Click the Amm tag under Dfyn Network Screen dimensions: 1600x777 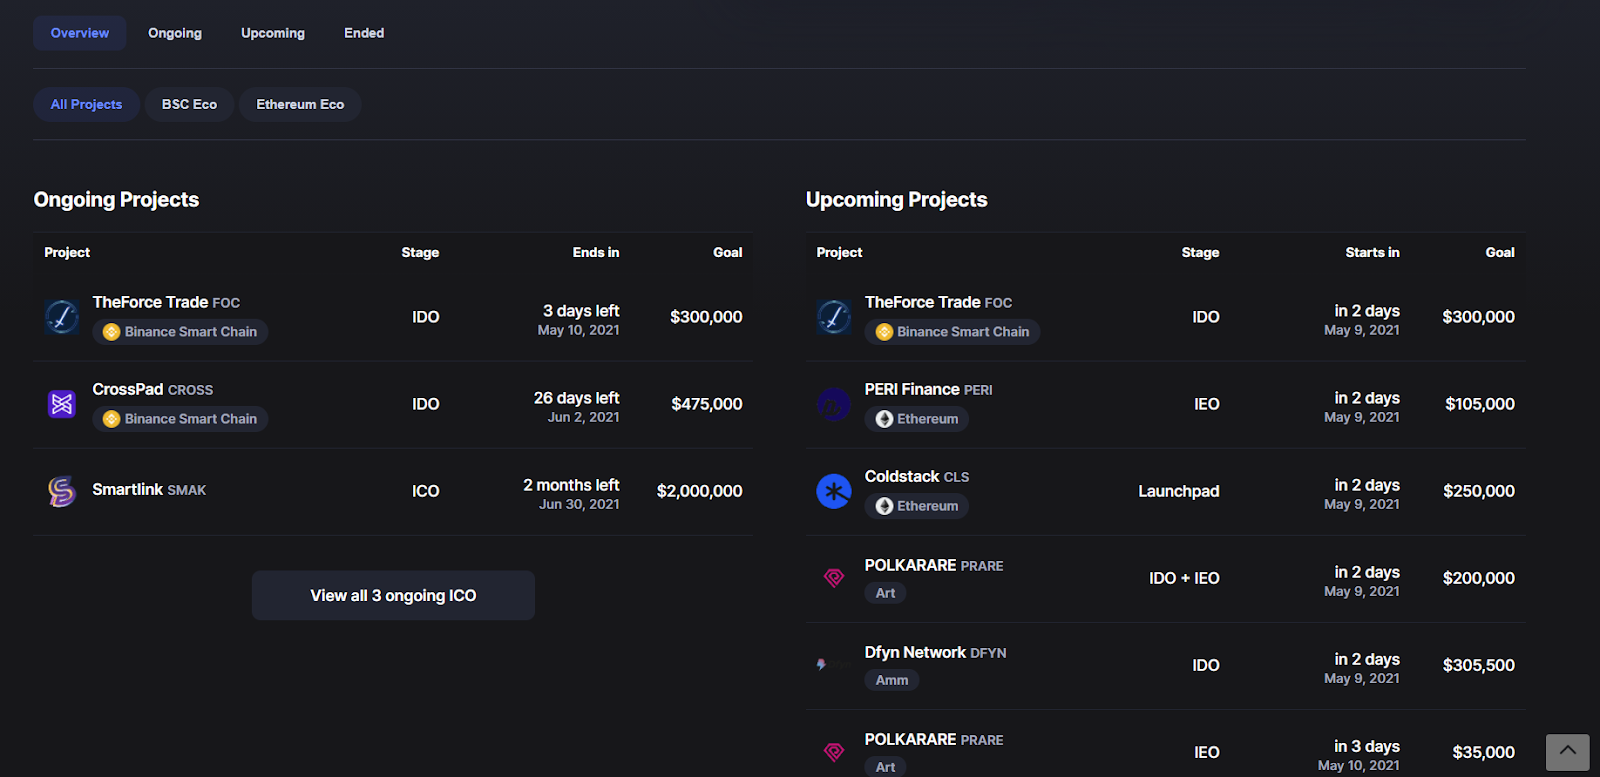892,680
